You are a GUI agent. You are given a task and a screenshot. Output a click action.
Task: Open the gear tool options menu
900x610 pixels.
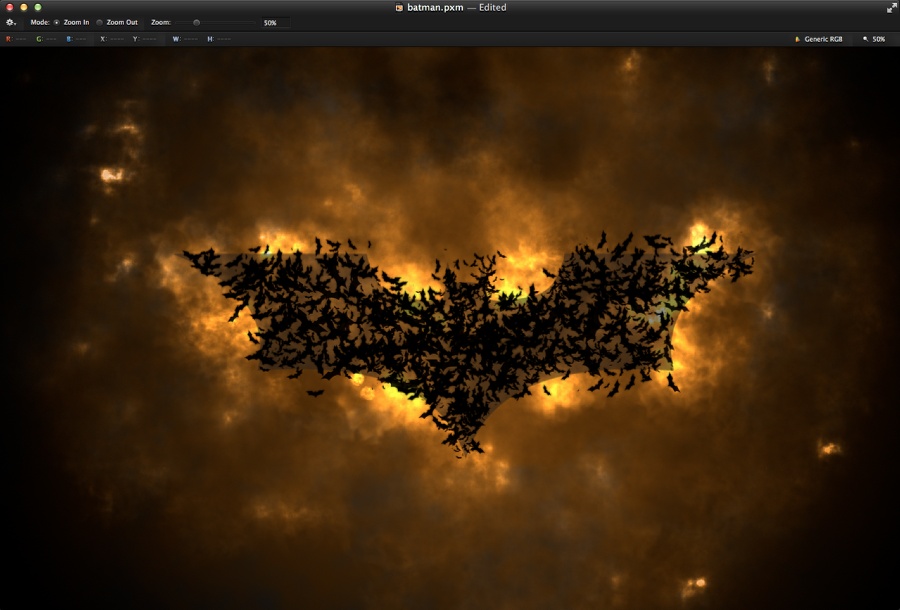(x=10, y=22)
